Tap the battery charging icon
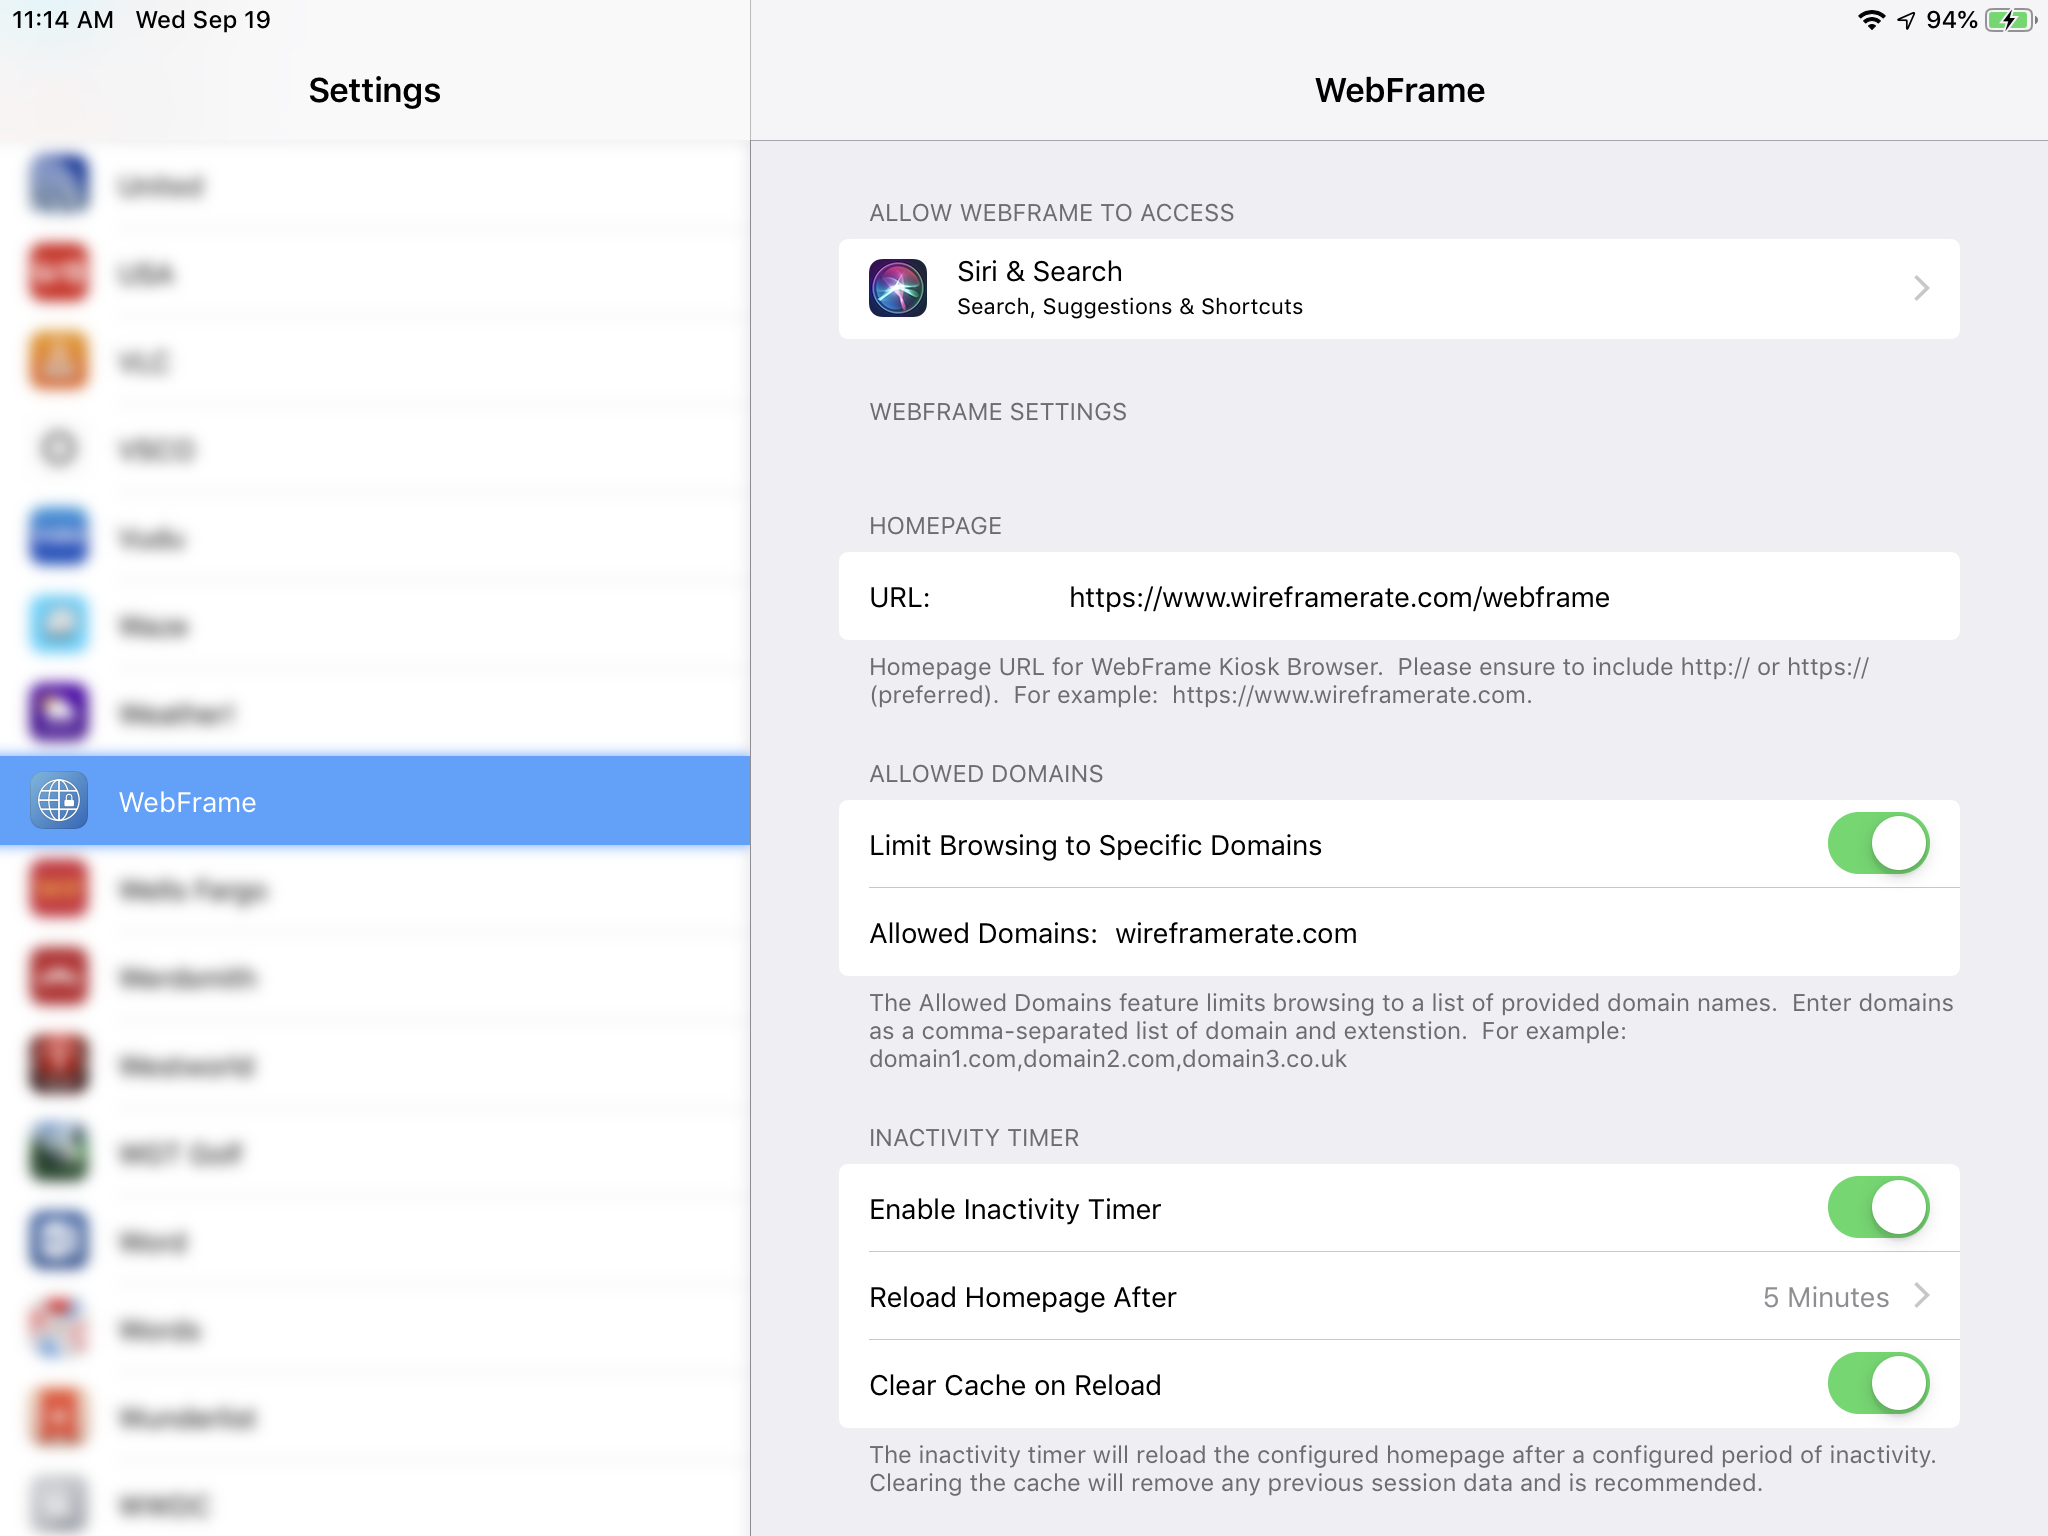Image resolution: width=2048 pixels, height=1536 pixels. (x=2011, y=20)
